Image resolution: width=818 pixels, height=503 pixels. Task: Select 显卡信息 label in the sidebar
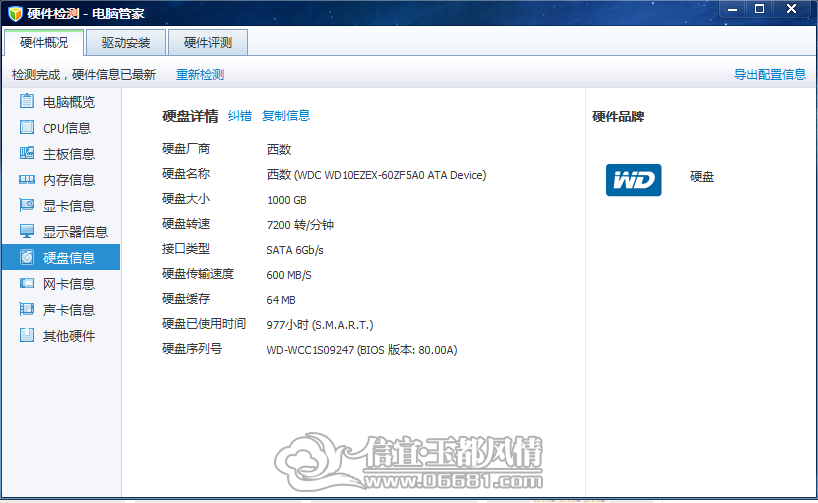(69, 206)
